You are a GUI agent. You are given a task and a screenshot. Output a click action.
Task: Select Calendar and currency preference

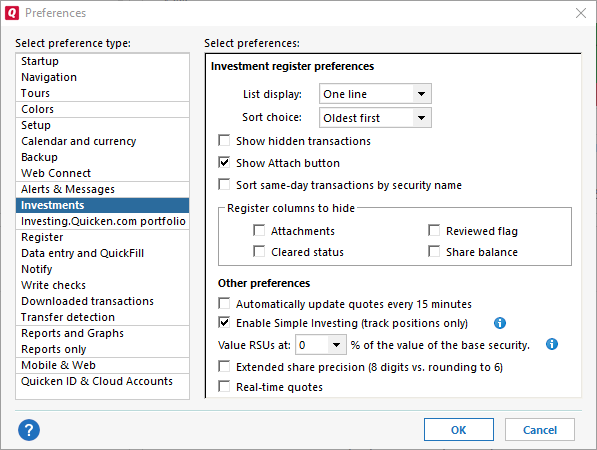tap(78, 141)
